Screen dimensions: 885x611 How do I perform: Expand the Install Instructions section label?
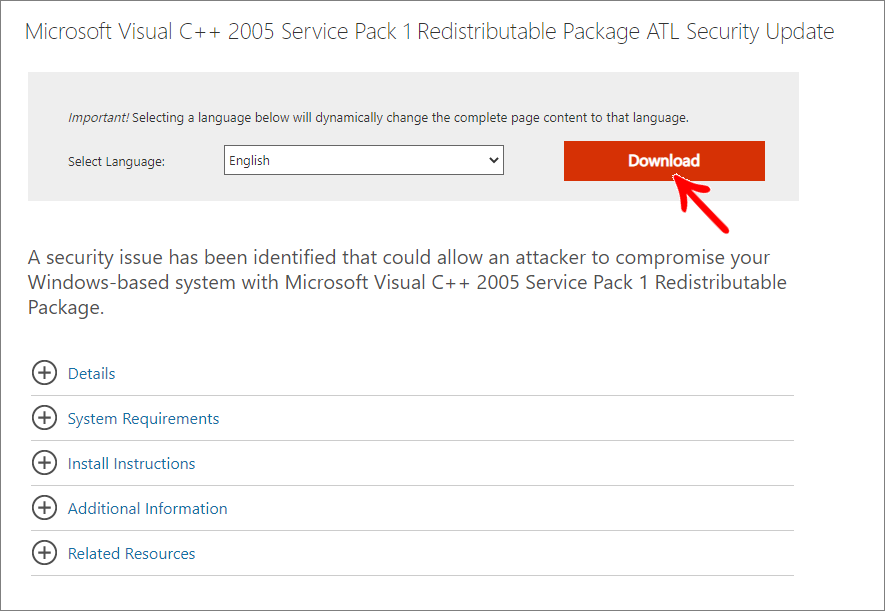(131, 464)
